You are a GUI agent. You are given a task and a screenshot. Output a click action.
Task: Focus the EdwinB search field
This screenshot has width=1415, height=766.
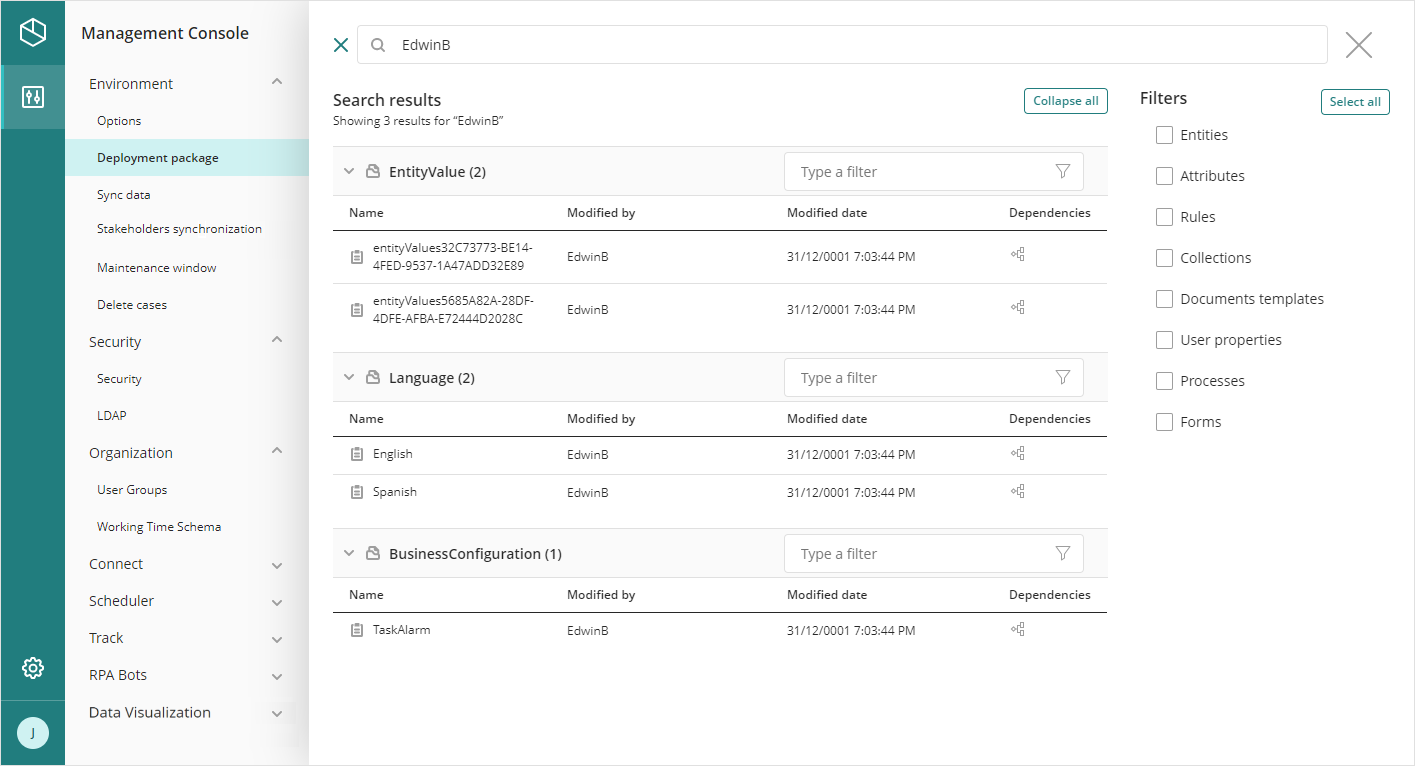[842, 45]
